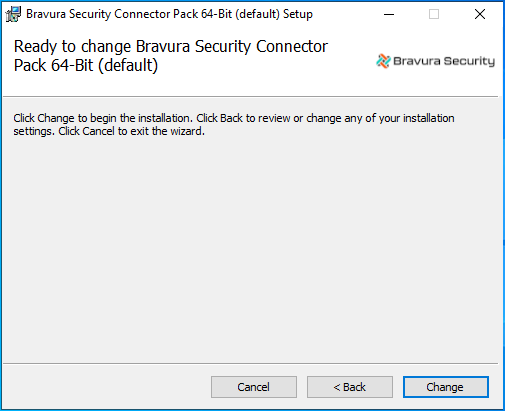Click the Bravura Security wordmark text
This screenshot has width=505, height=411.
click(x=444, y=61)
